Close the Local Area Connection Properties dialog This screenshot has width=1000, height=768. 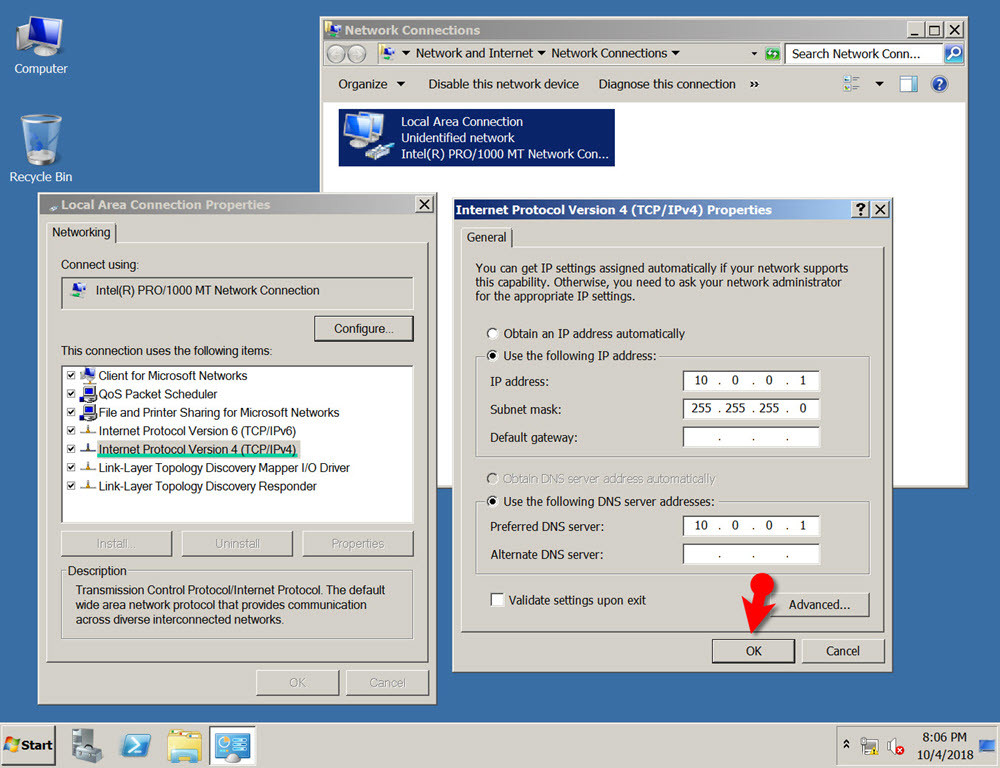(424, 204)
